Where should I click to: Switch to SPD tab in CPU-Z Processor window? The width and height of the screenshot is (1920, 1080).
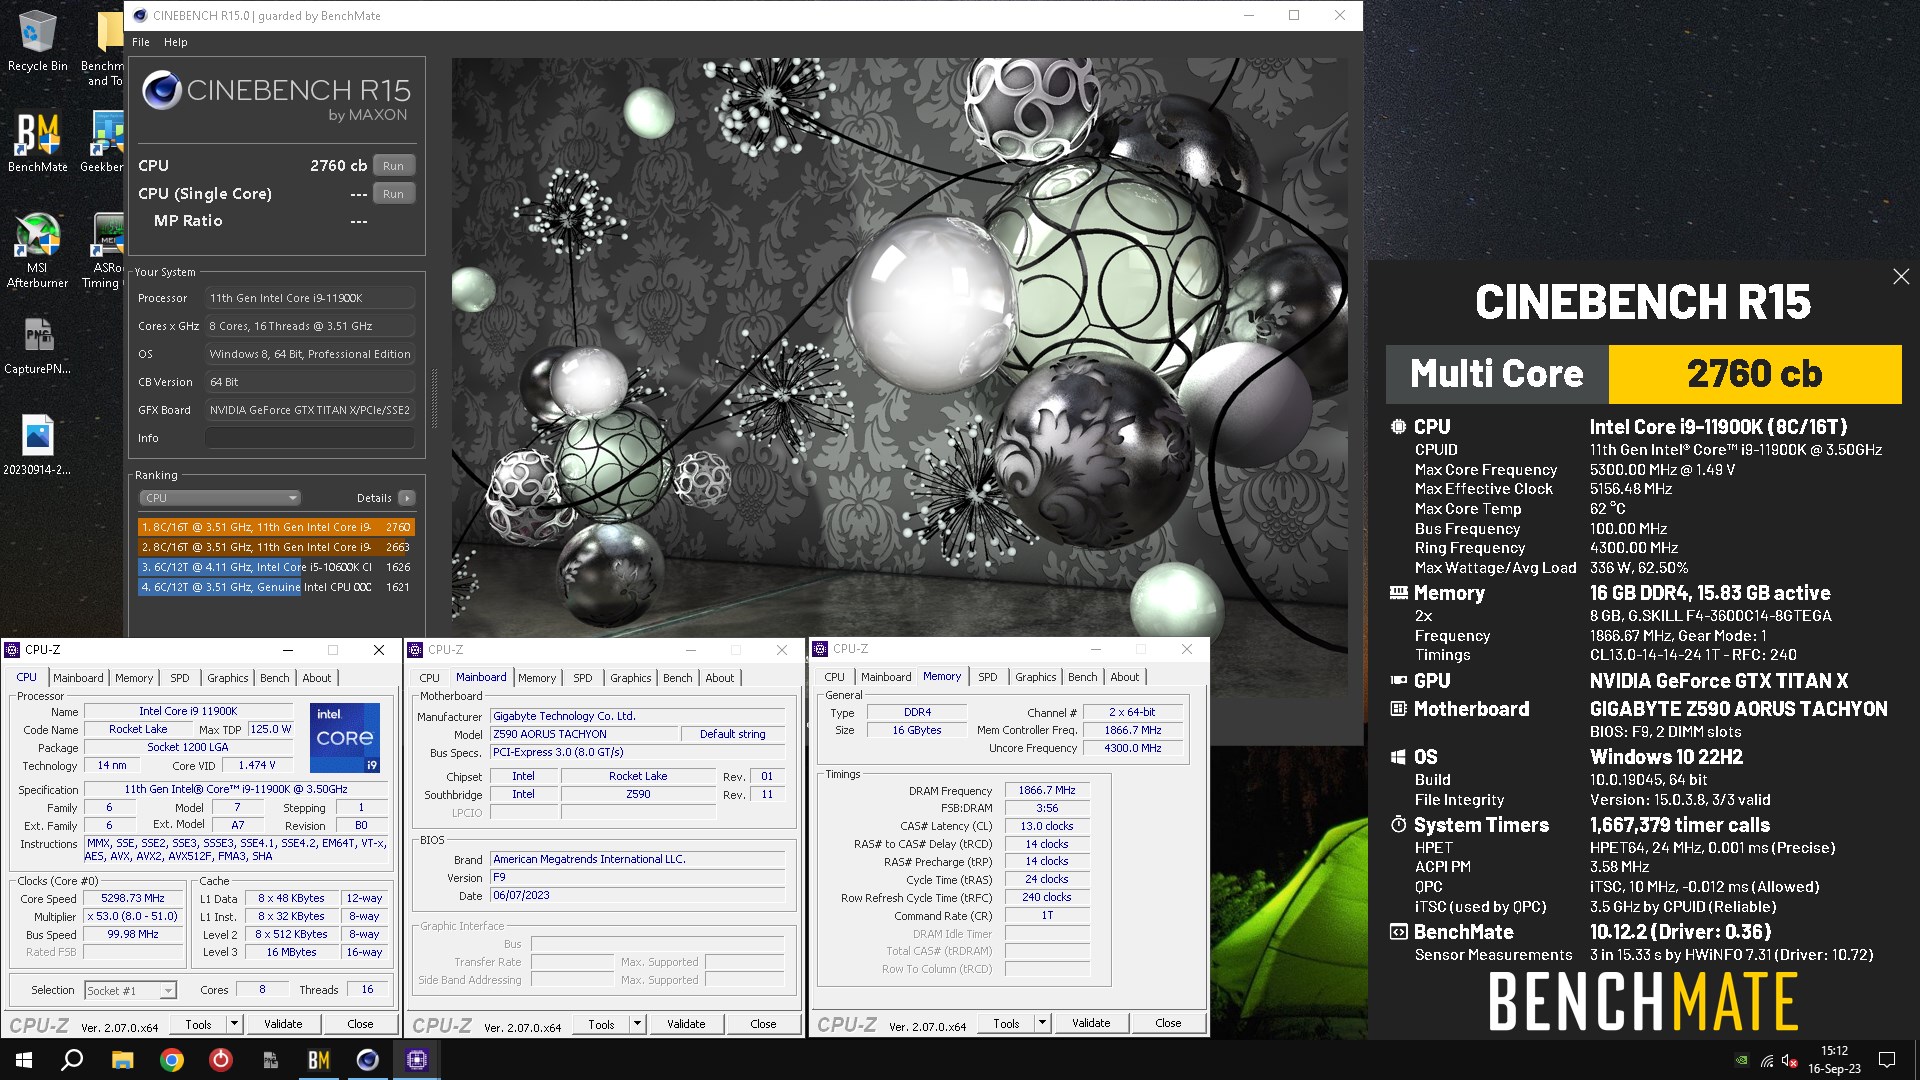(x=180, y=678)
